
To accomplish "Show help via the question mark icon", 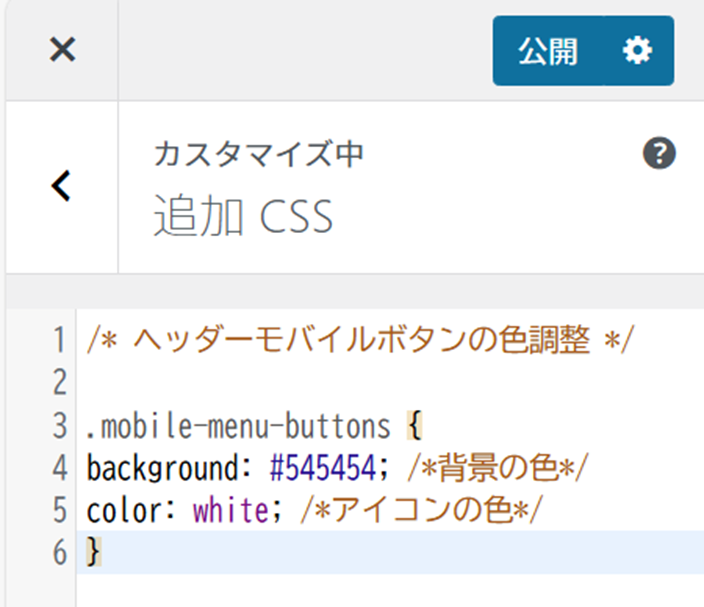I will (659, 154).
